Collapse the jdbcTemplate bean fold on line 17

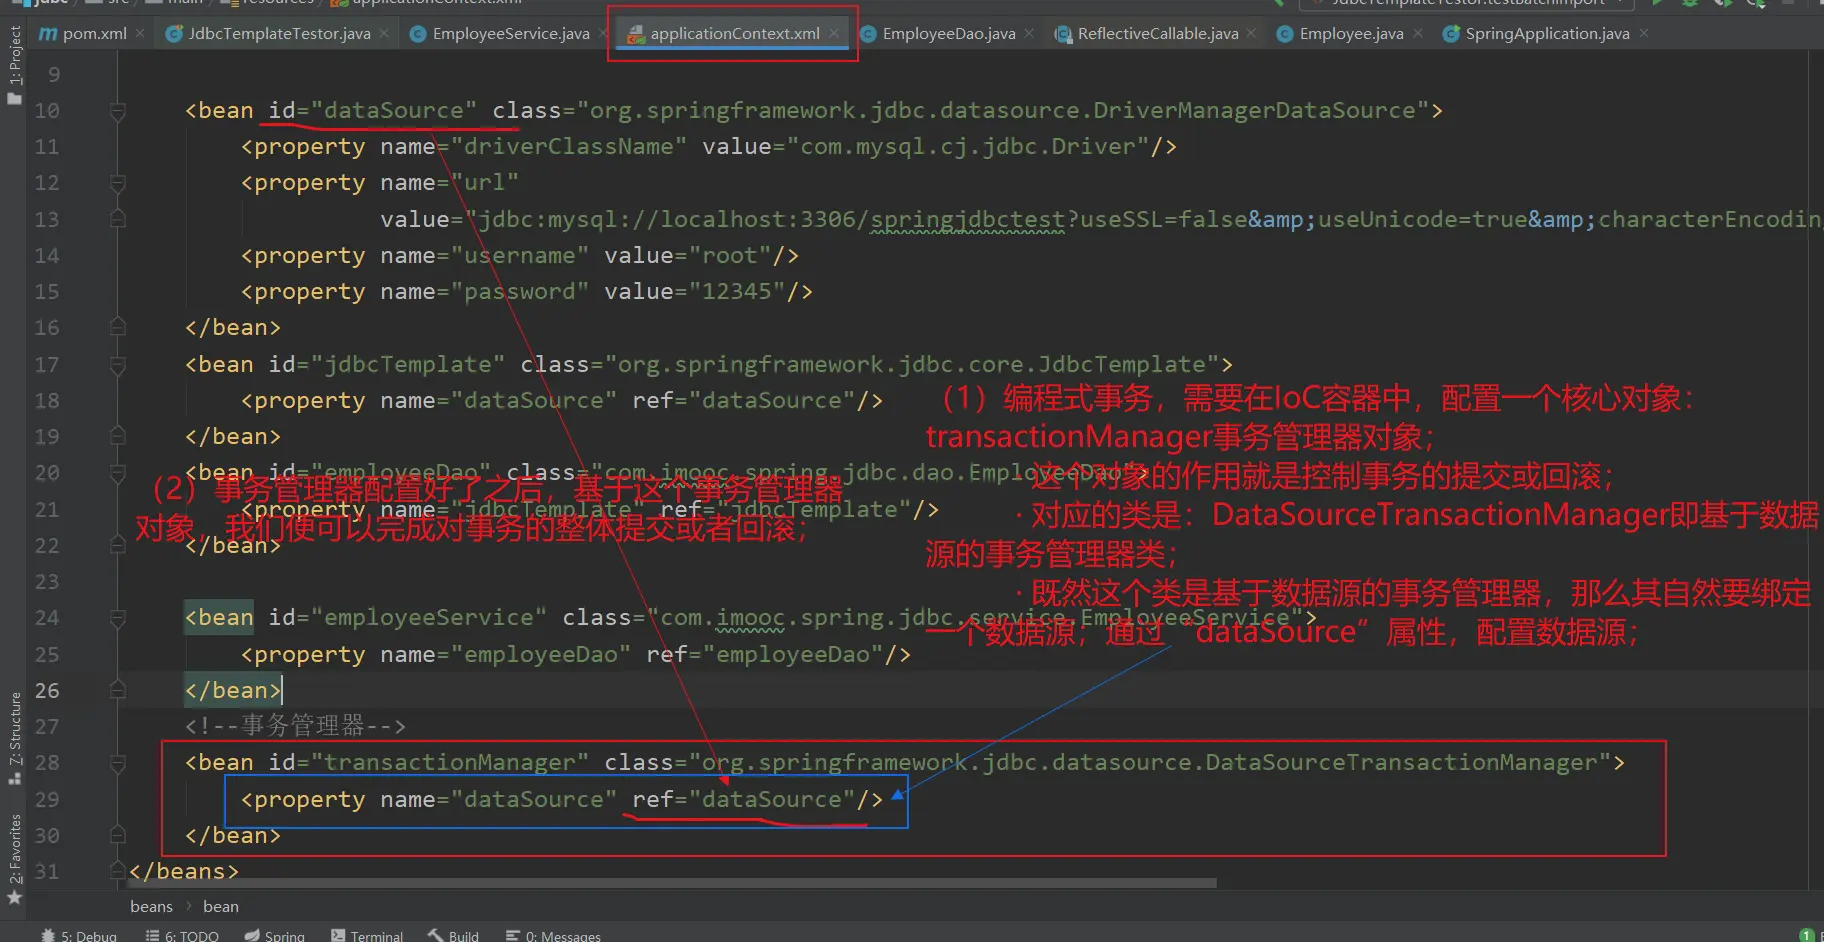coord(117,365)
